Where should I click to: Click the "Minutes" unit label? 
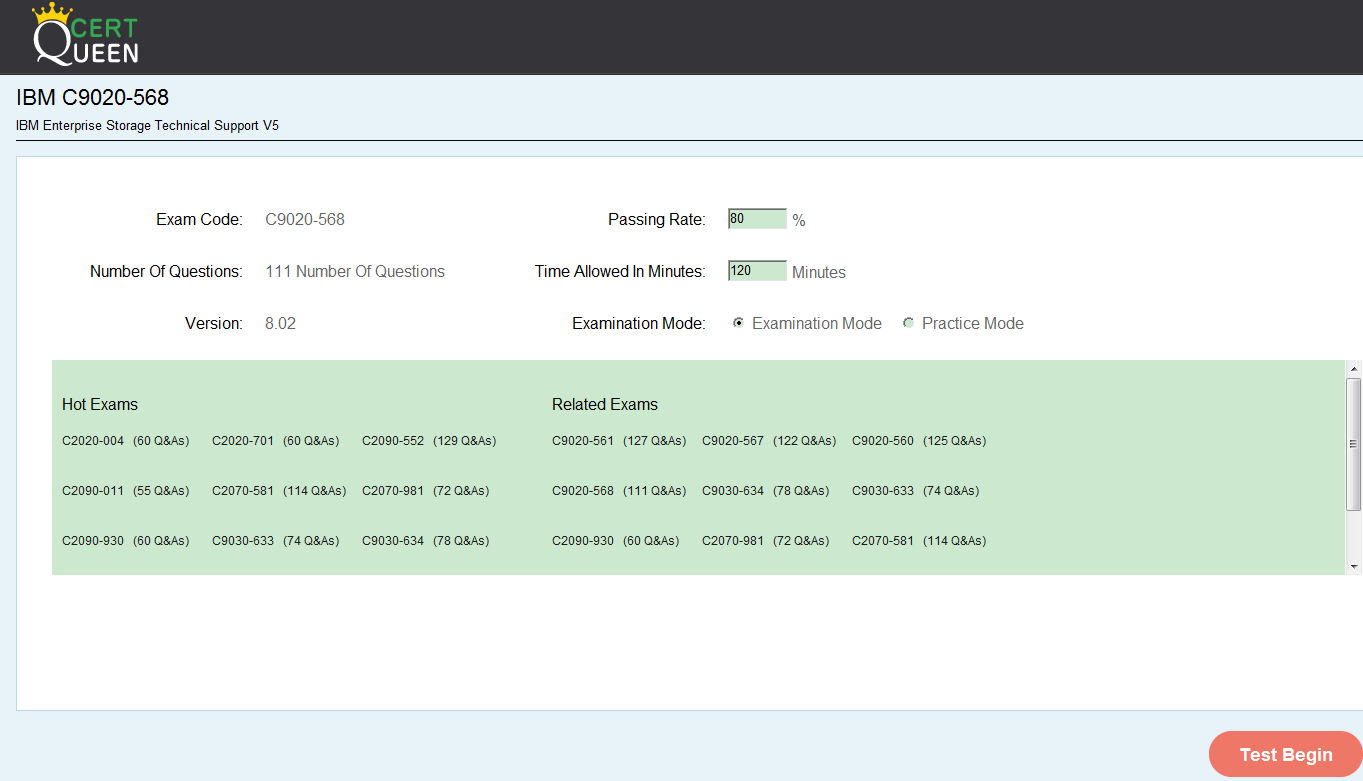tap(819, 272)
